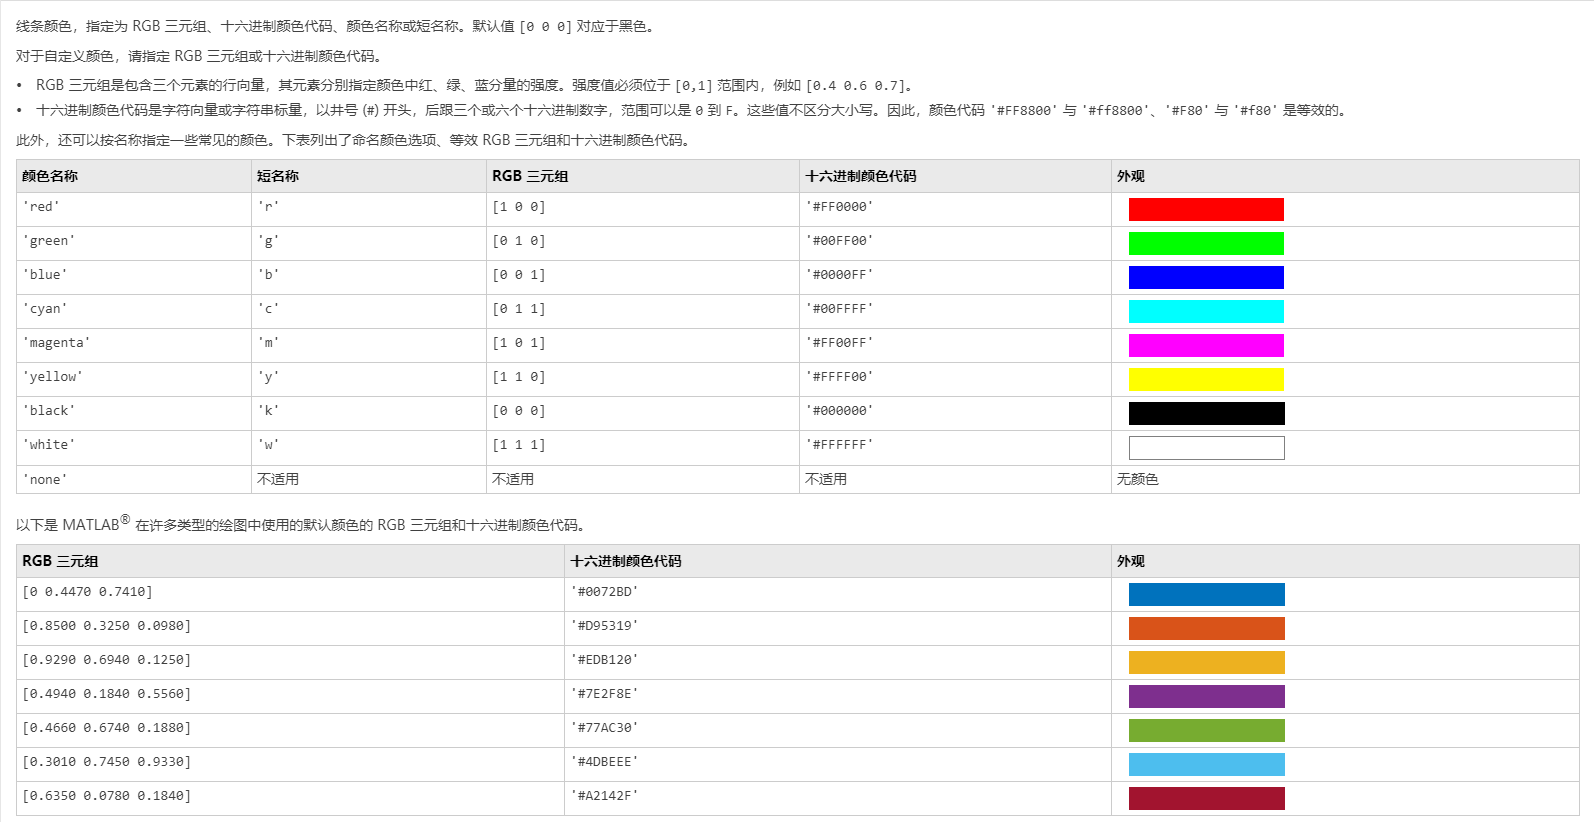Click the #77AC30 olive green swatch

1206,730
